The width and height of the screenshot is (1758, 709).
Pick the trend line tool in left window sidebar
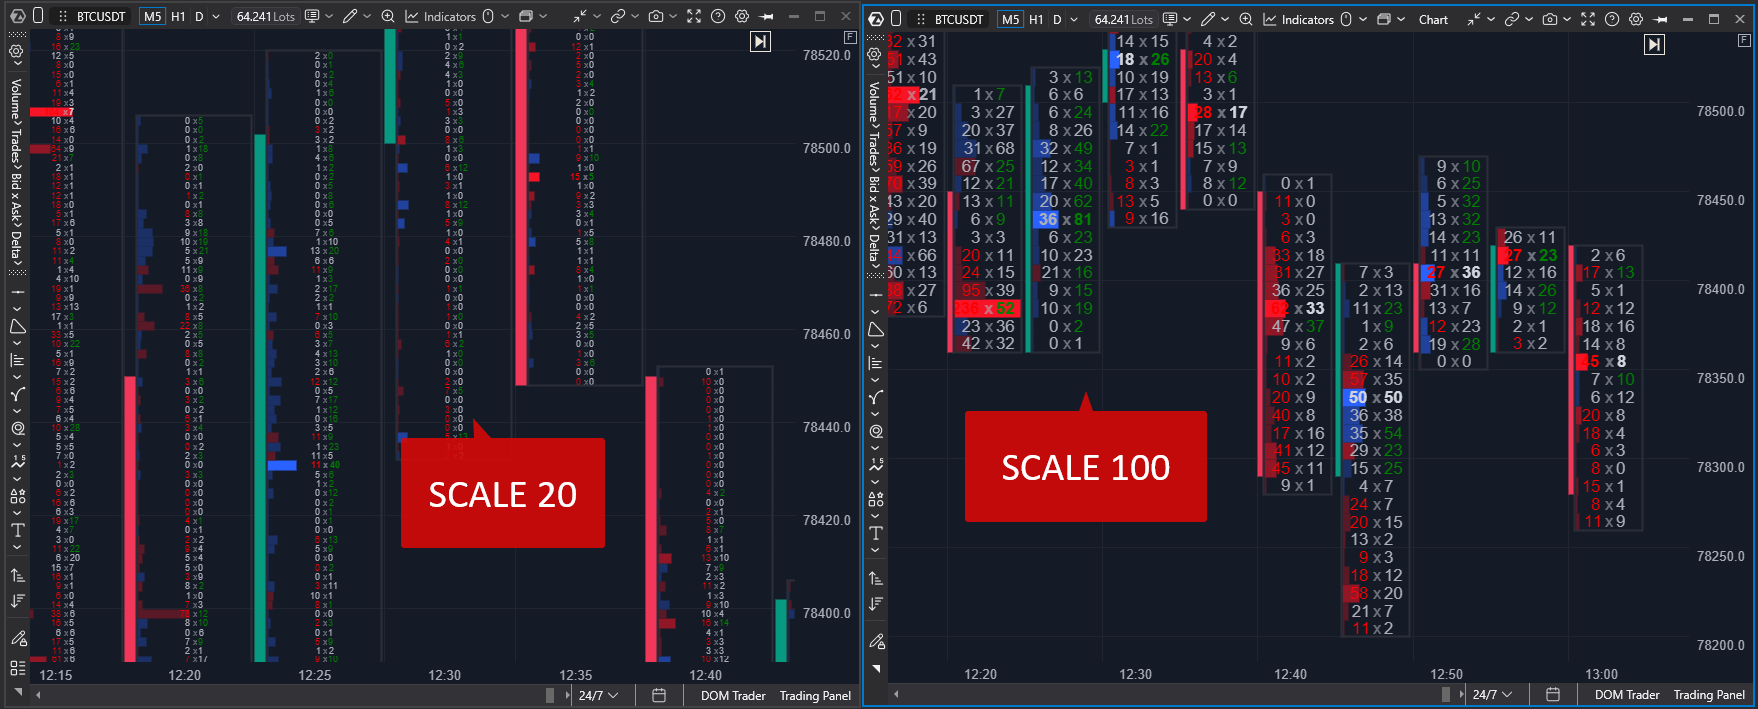[x=18, y=292]
